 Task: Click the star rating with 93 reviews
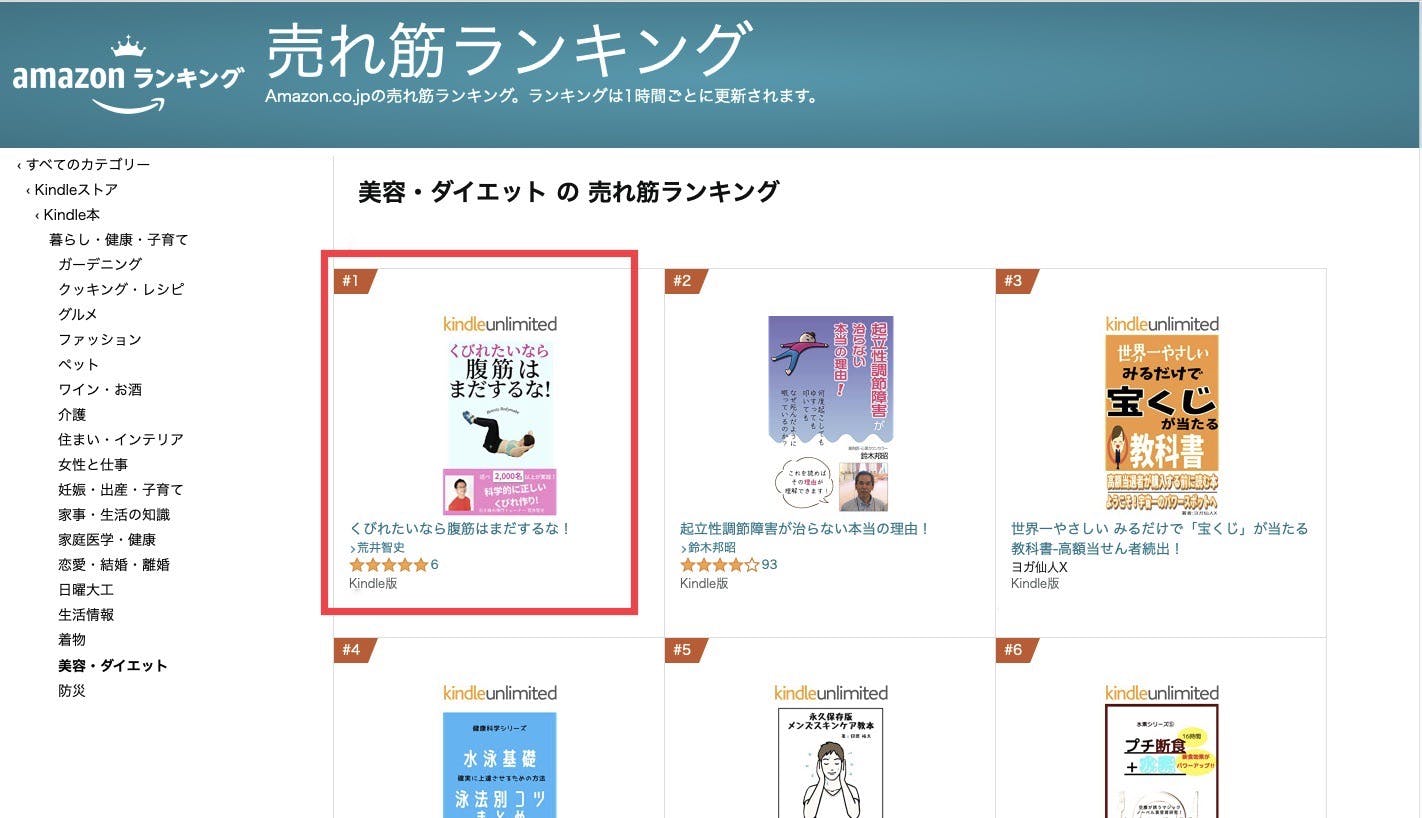[x=719, y=565]
